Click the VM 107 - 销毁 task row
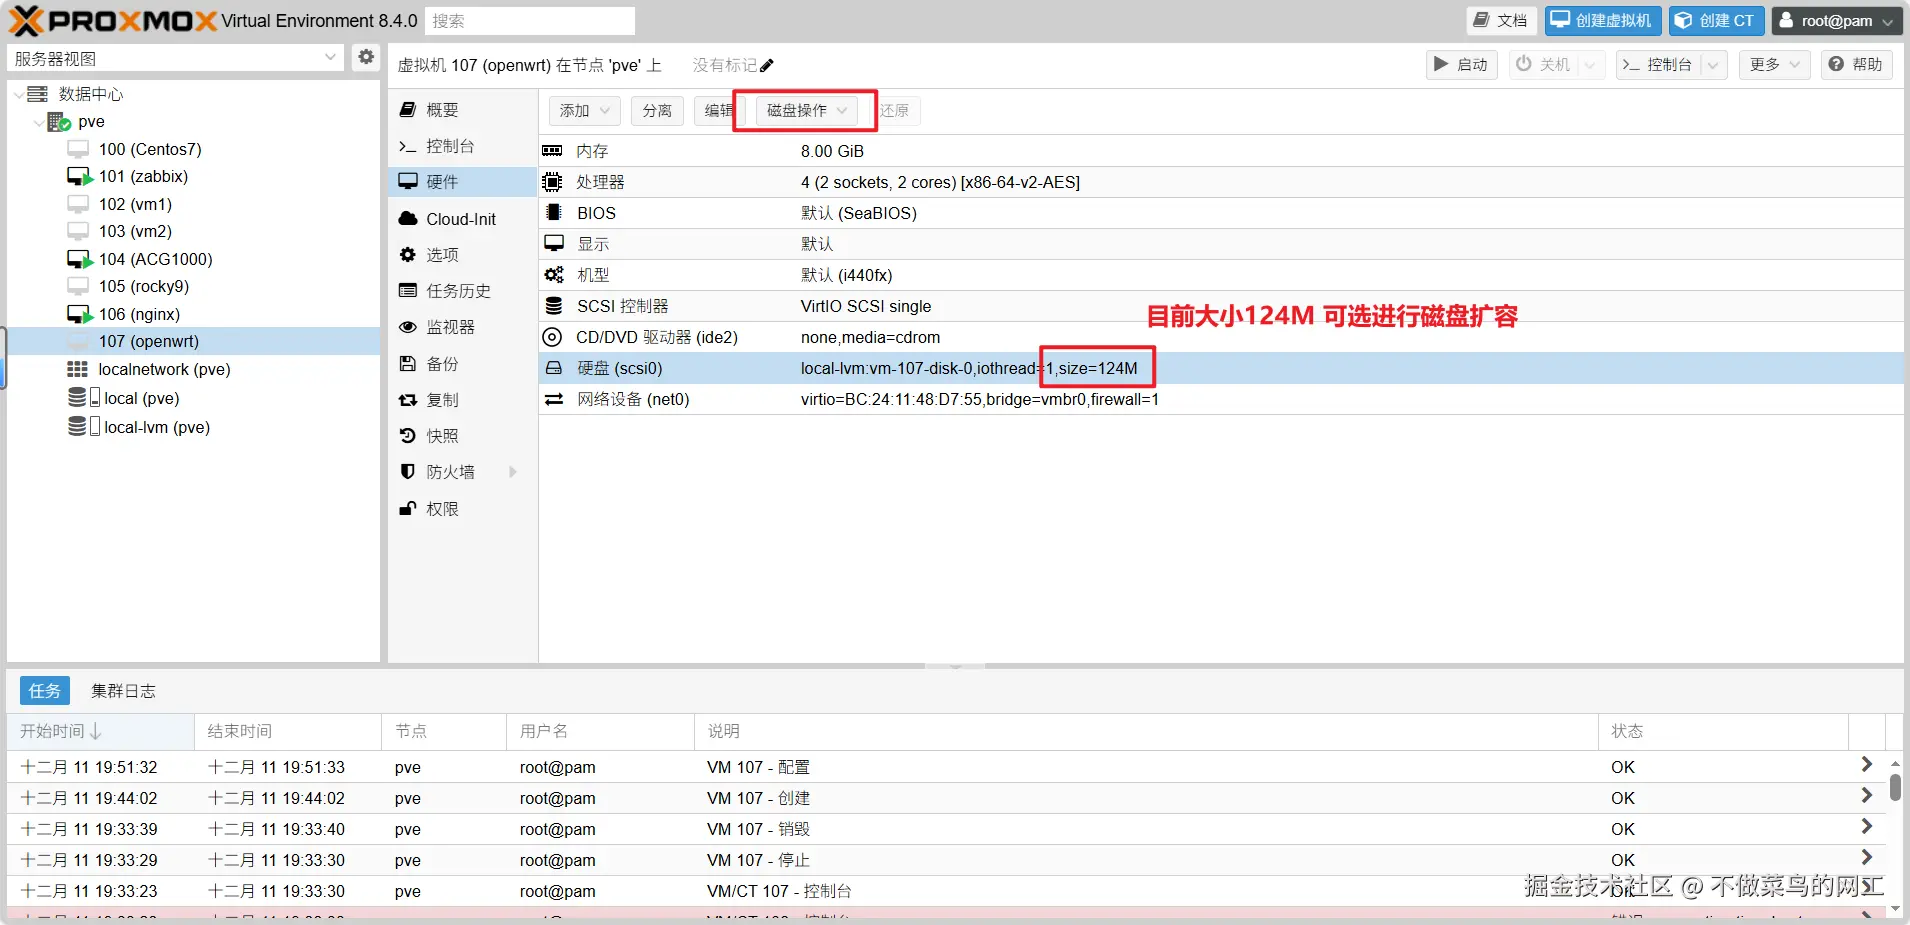Viewport: 1910px width, 925px height. tap(946, 829)
